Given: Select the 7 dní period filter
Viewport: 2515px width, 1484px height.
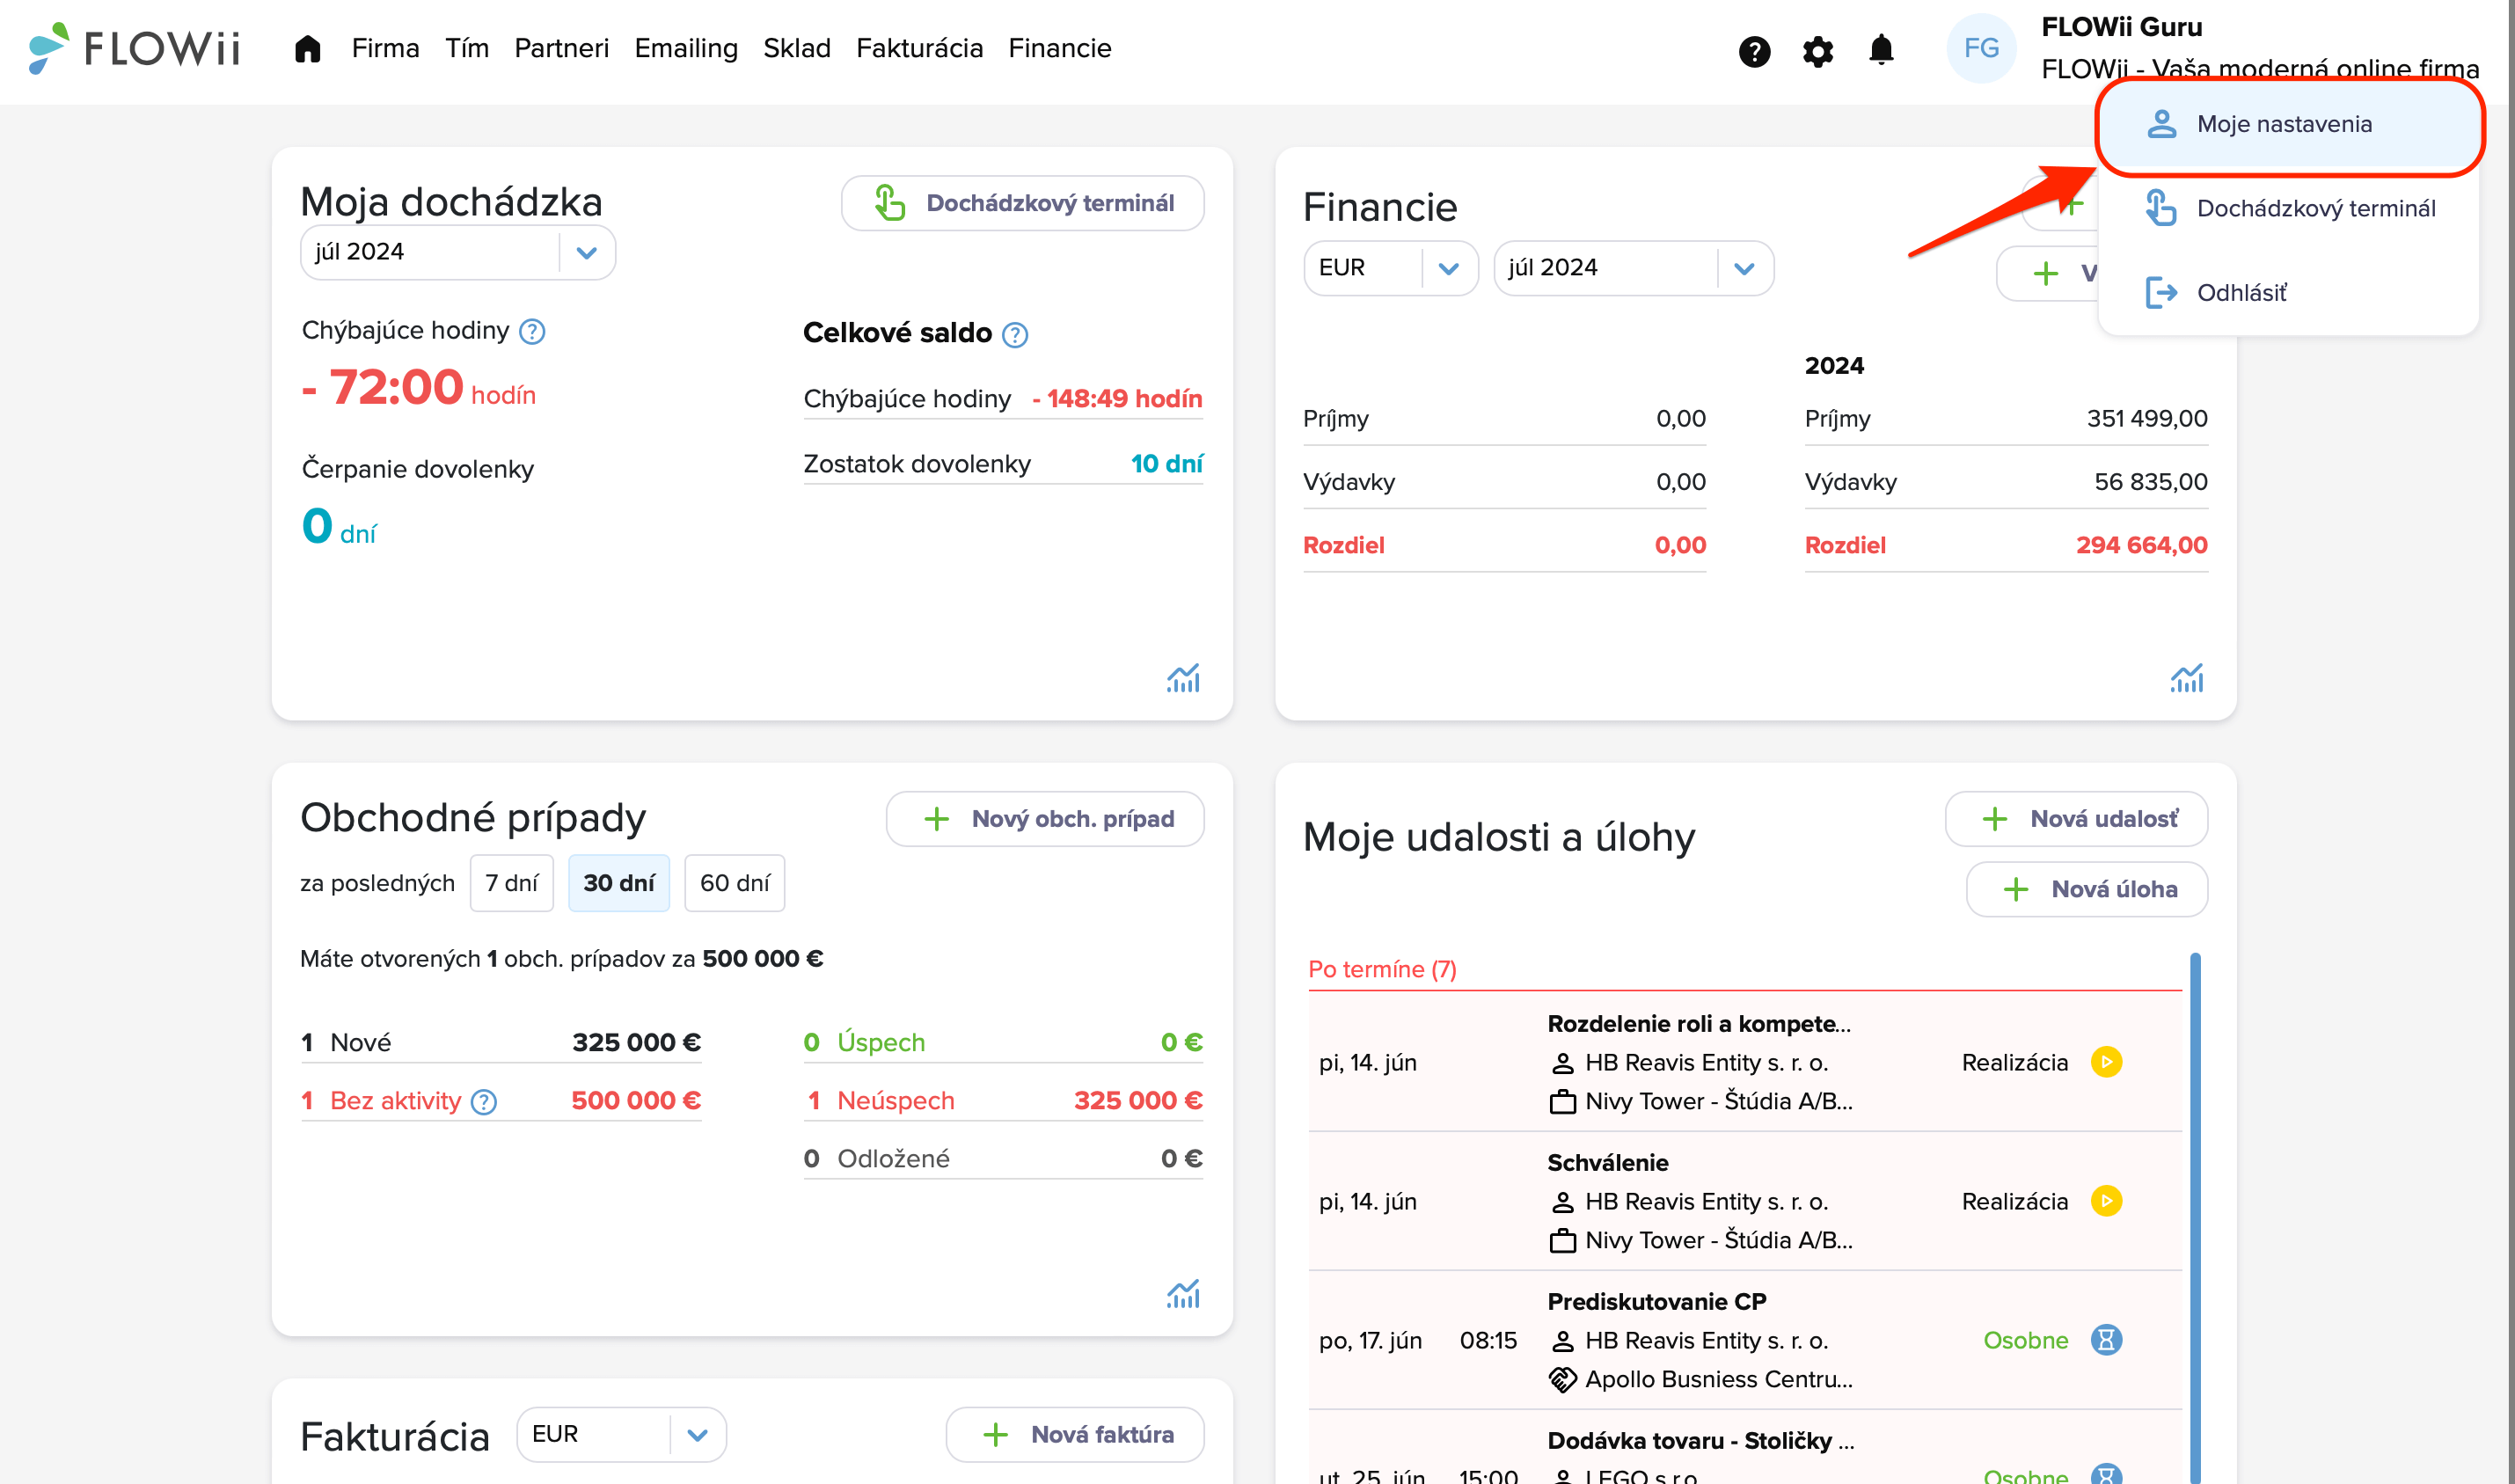Looking at the screenshot, I should point(512,883).
